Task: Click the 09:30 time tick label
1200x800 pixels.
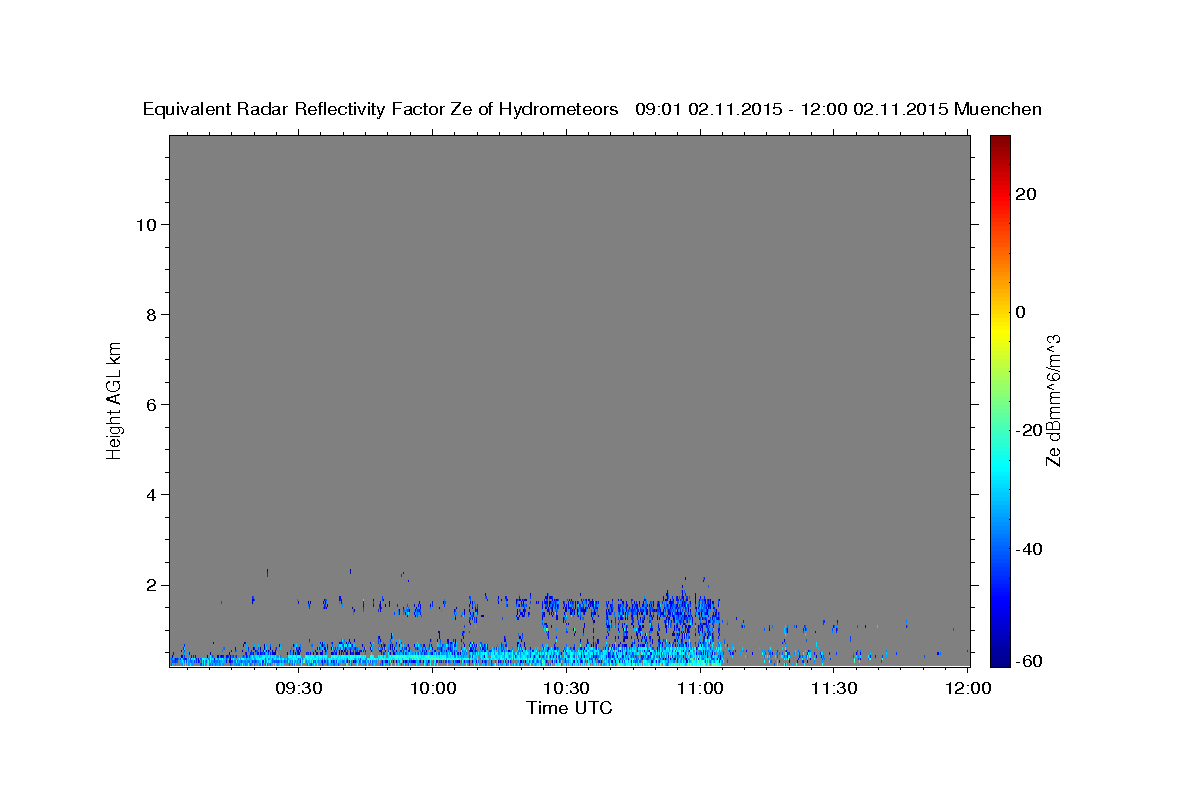Action: coord(299,688)
